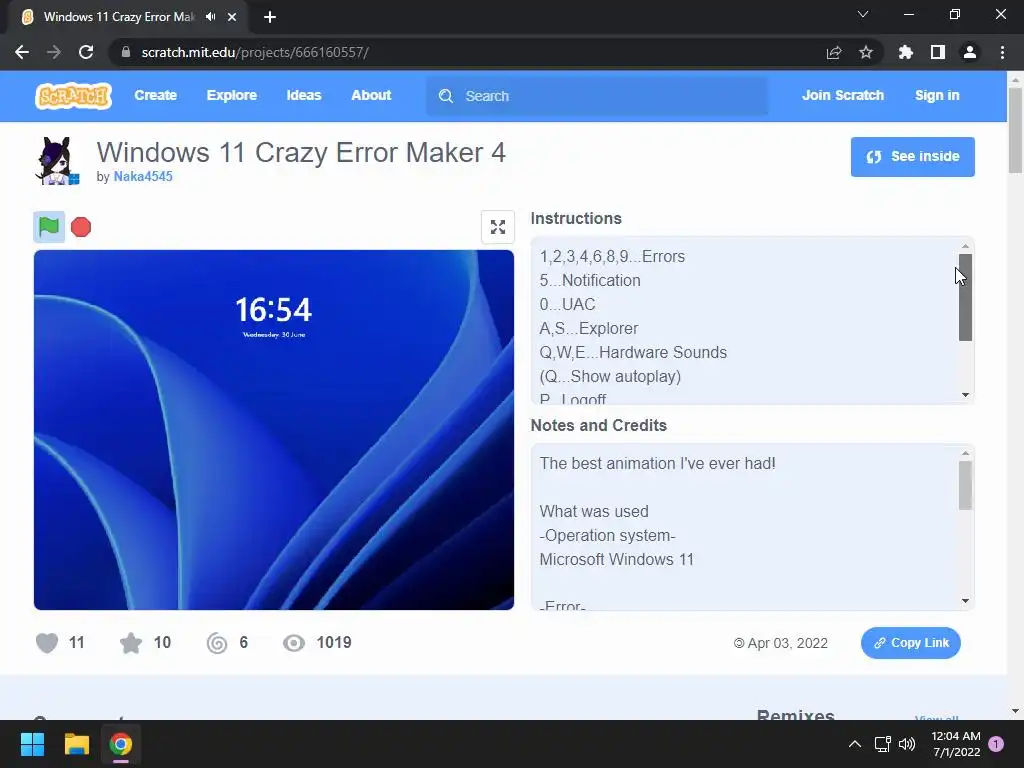Open the Create menu item
The width and height of the screenshot is (1024, 768).
155,95
